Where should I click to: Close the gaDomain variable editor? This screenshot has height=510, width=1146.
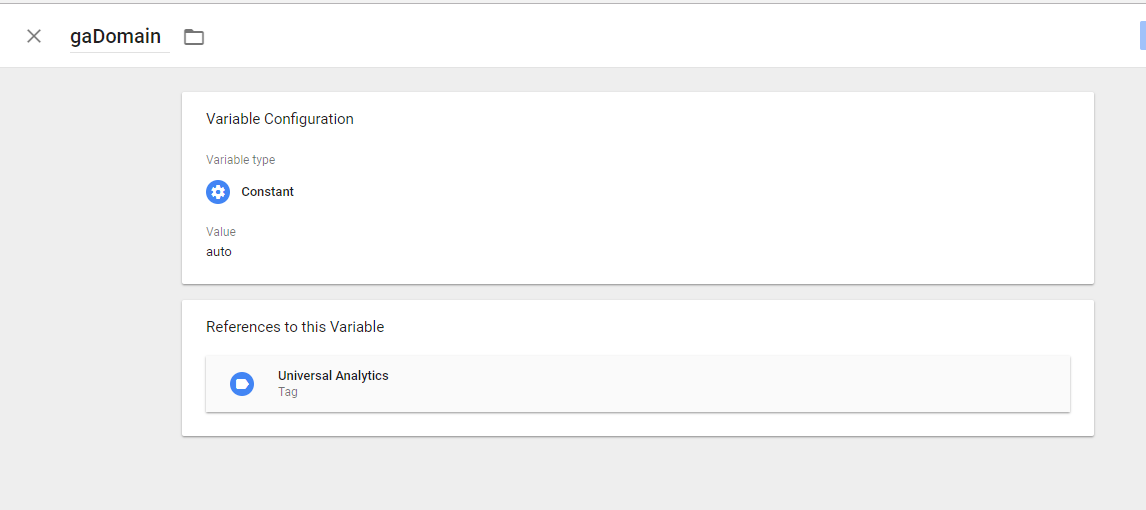[34, 36]
